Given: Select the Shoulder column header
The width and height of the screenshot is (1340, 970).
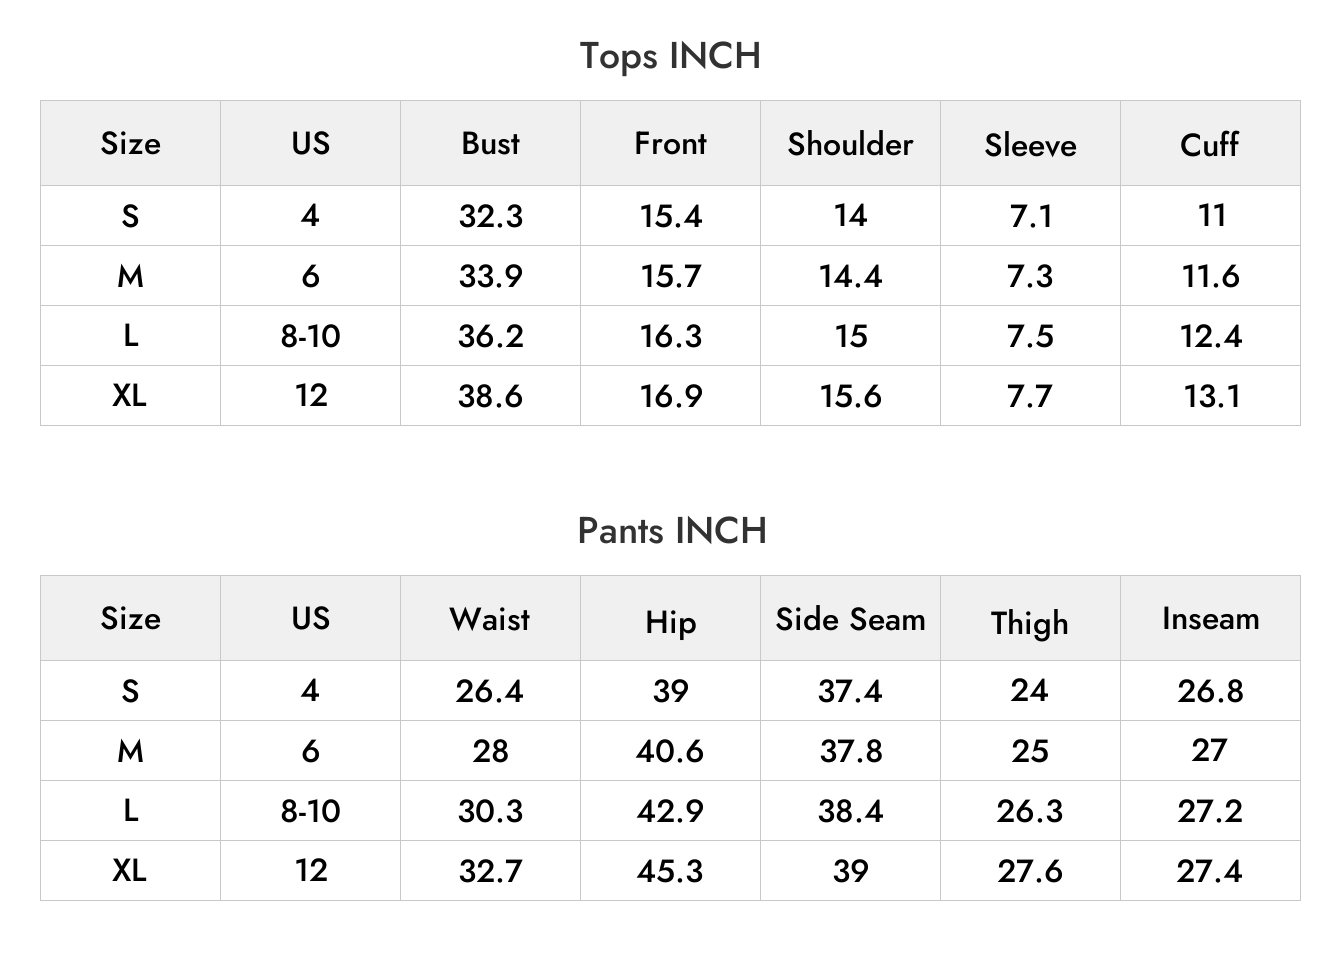Looking at the screenshot, I should pos(850,143).
